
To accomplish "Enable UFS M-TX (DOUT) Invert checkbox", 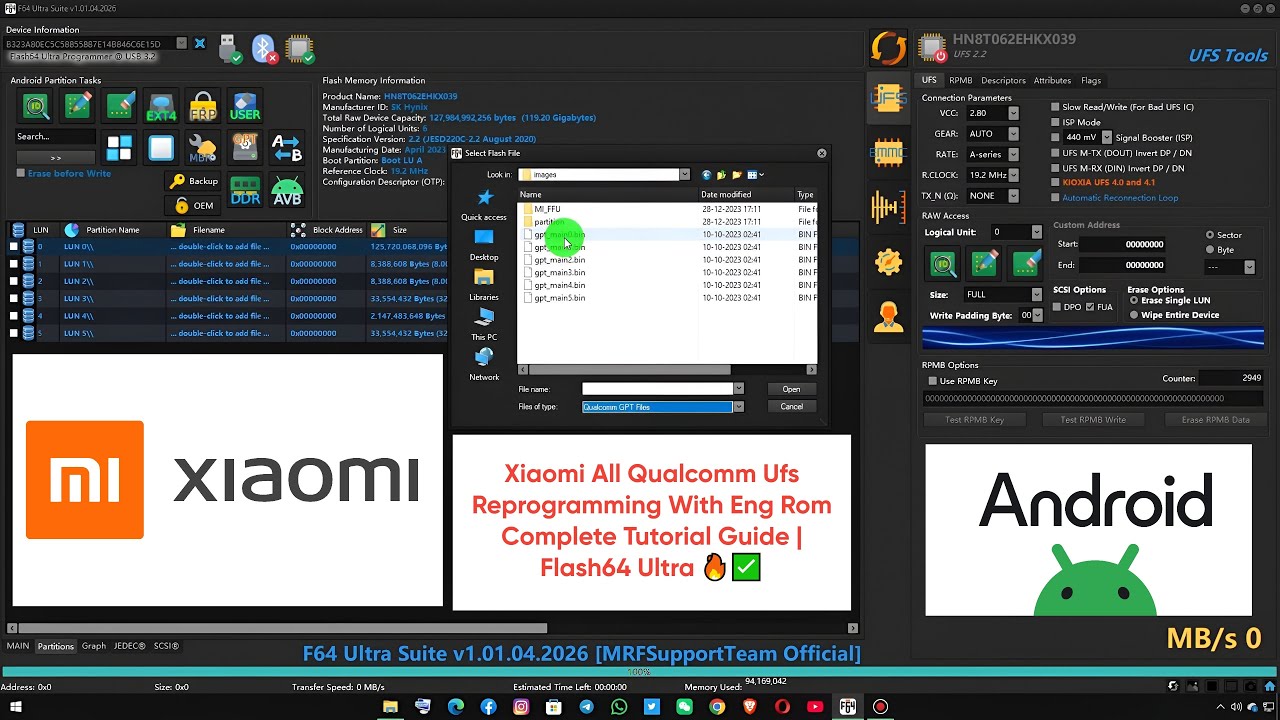I will (x=1055, y=153).
